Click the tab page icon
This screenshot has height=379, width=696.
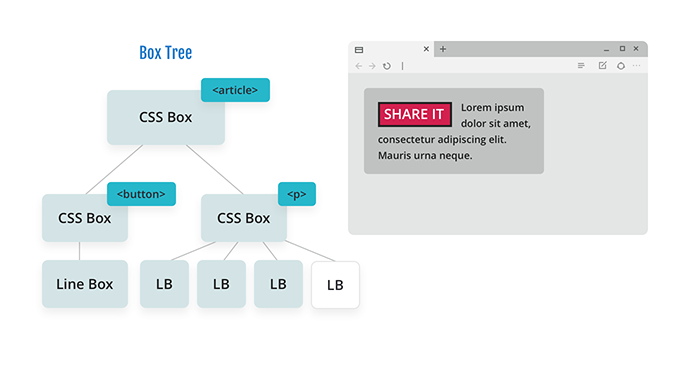pyautogui.click(x=359, y=50)
